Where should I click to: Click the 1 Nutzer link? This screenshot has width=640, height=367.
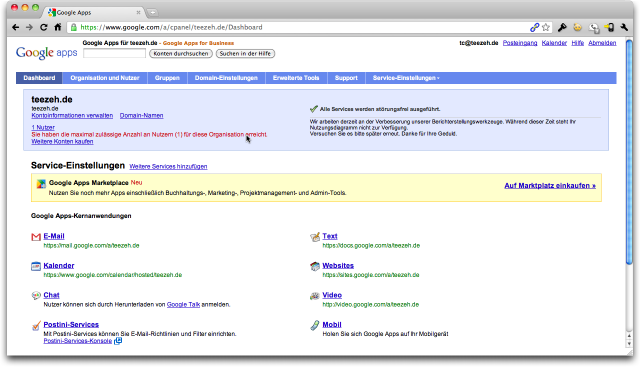(43, 127)
